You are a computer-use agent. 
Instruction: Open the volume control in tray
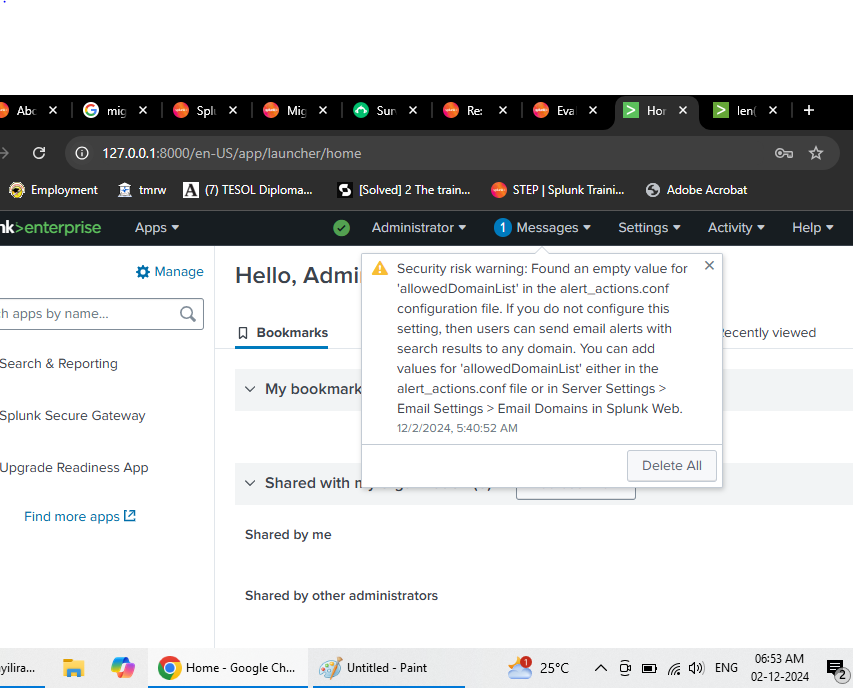(696, 668)
